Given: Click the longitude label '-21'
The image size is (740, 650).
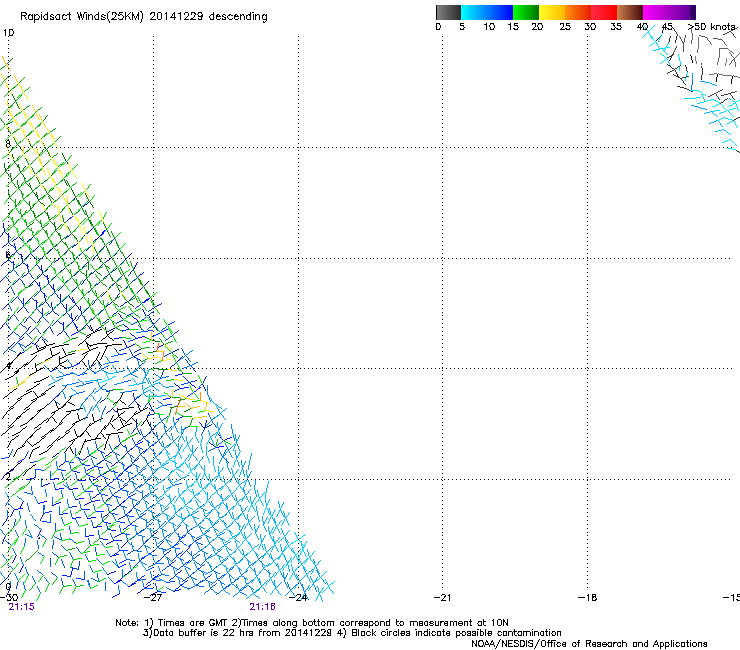Looking at the screenshot, I should 442,598.
